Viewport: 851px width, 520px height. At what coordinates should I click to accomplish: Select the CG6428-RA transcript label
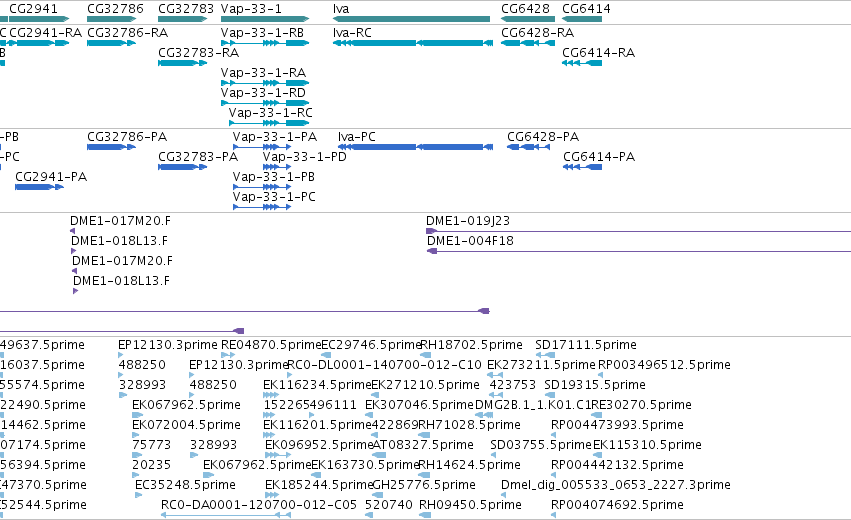point(537,33)
